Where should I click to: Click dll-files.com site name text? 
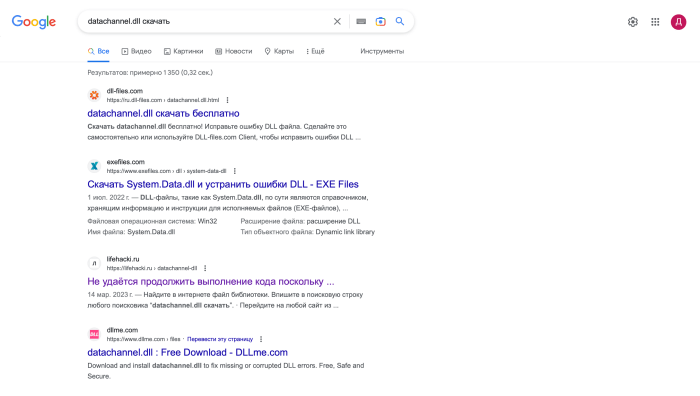pos(125,91)
